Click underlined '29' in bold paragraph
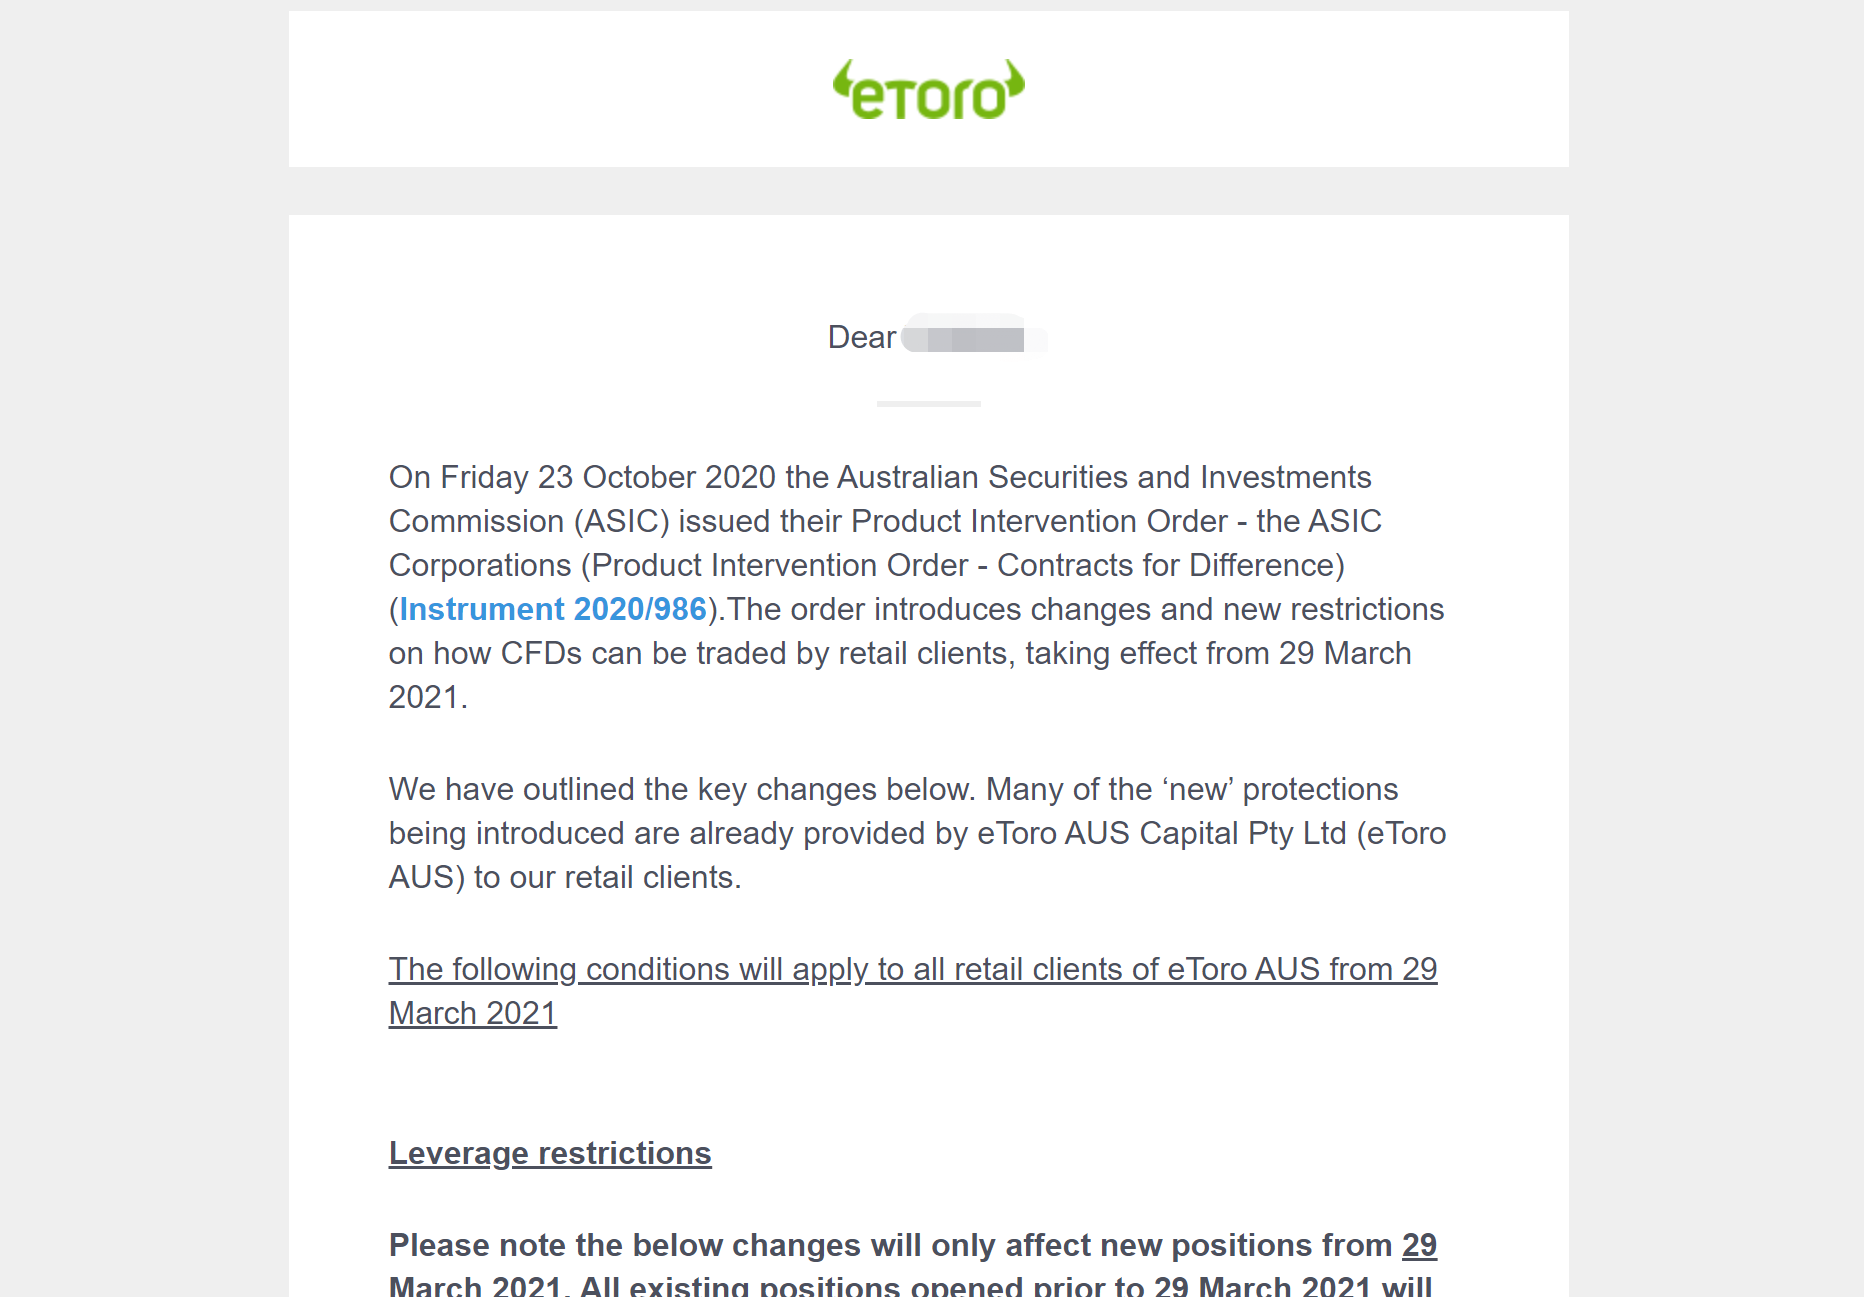 tap(1419, 1245)
